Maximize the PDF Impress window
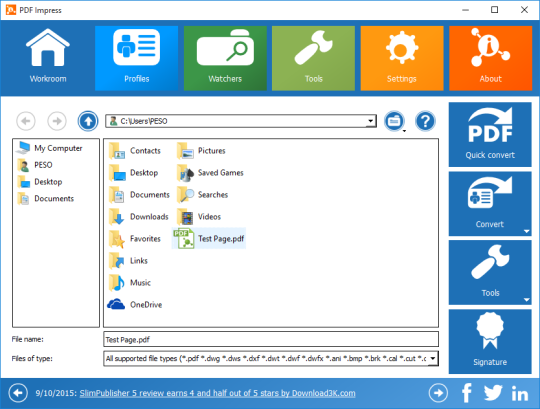 pos(494,10)
